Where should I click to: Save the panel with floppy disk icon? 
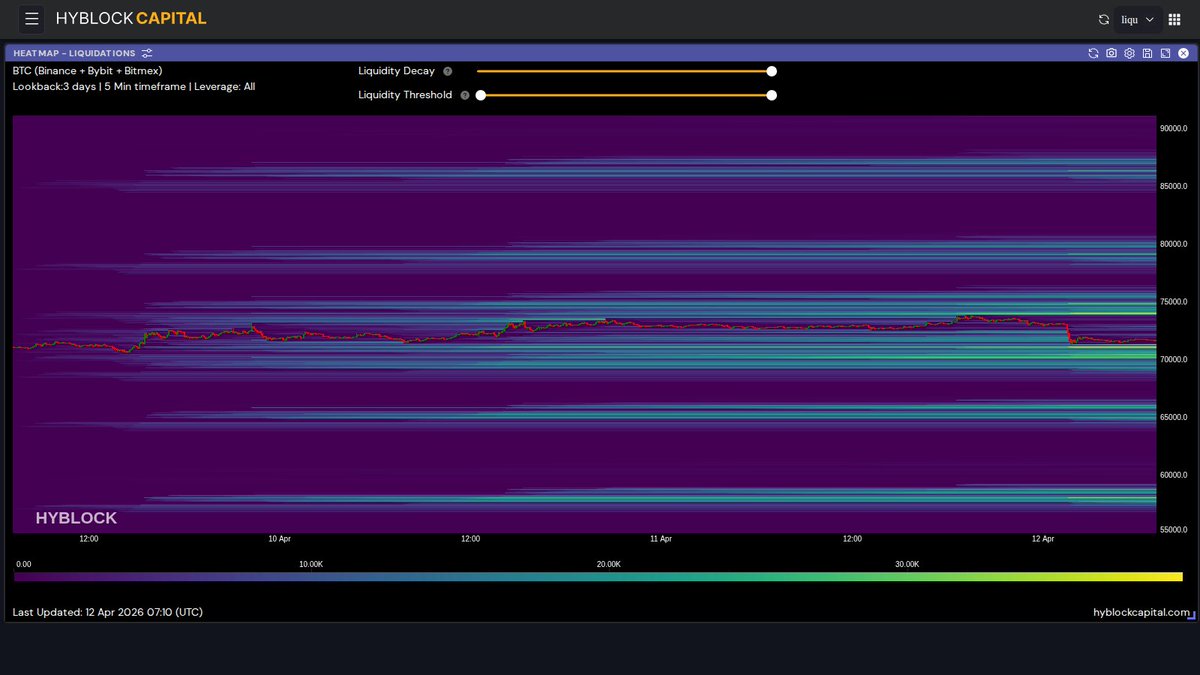pyautogui.click(x=1147, y=53)
